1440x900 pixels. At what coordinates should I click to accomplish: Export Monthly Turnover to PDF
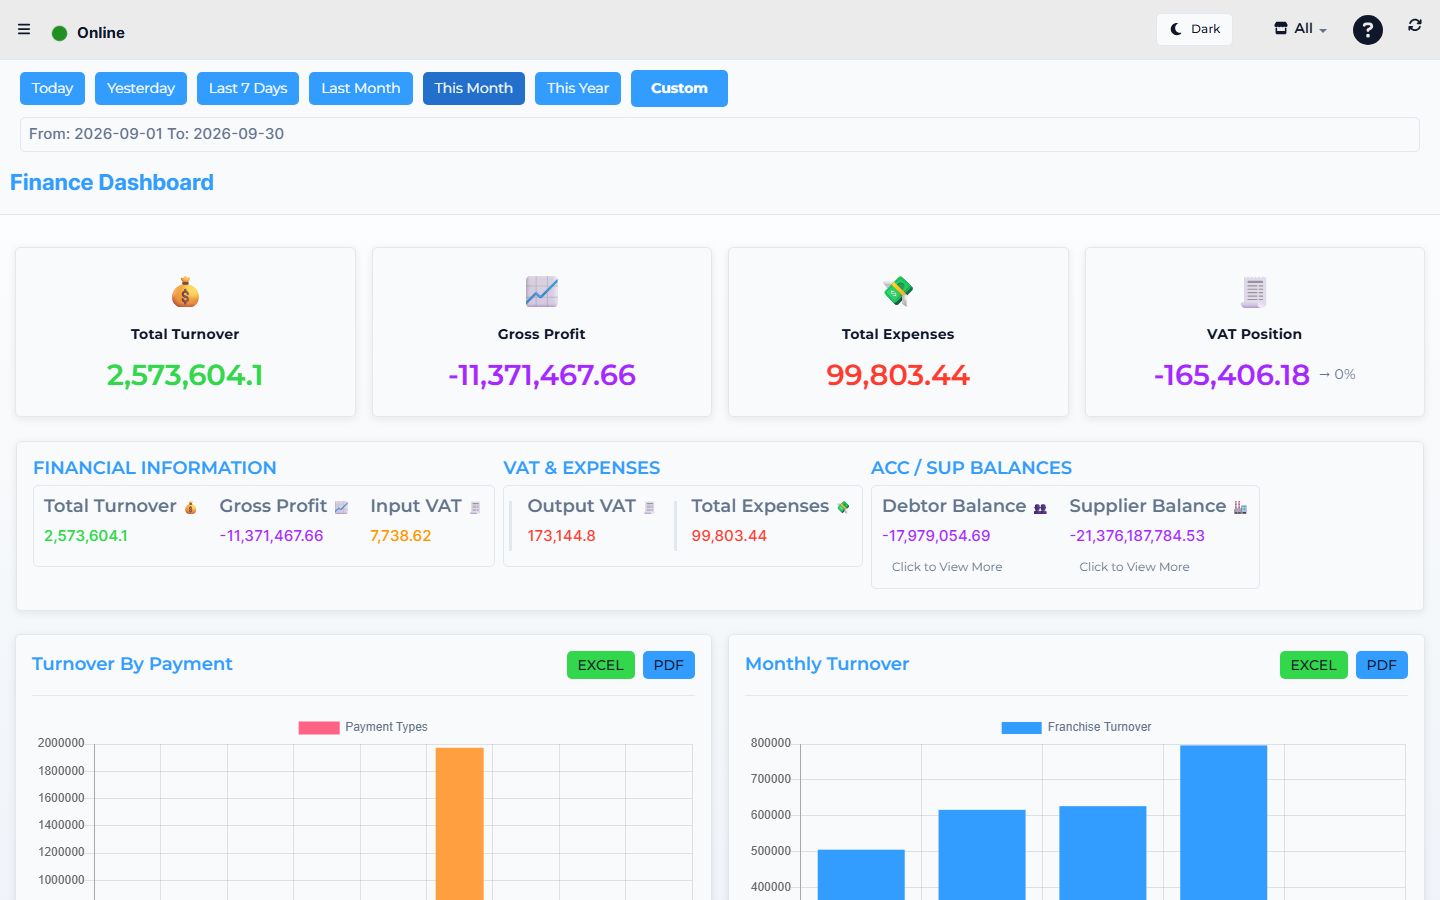click(x=1382, y=665)
